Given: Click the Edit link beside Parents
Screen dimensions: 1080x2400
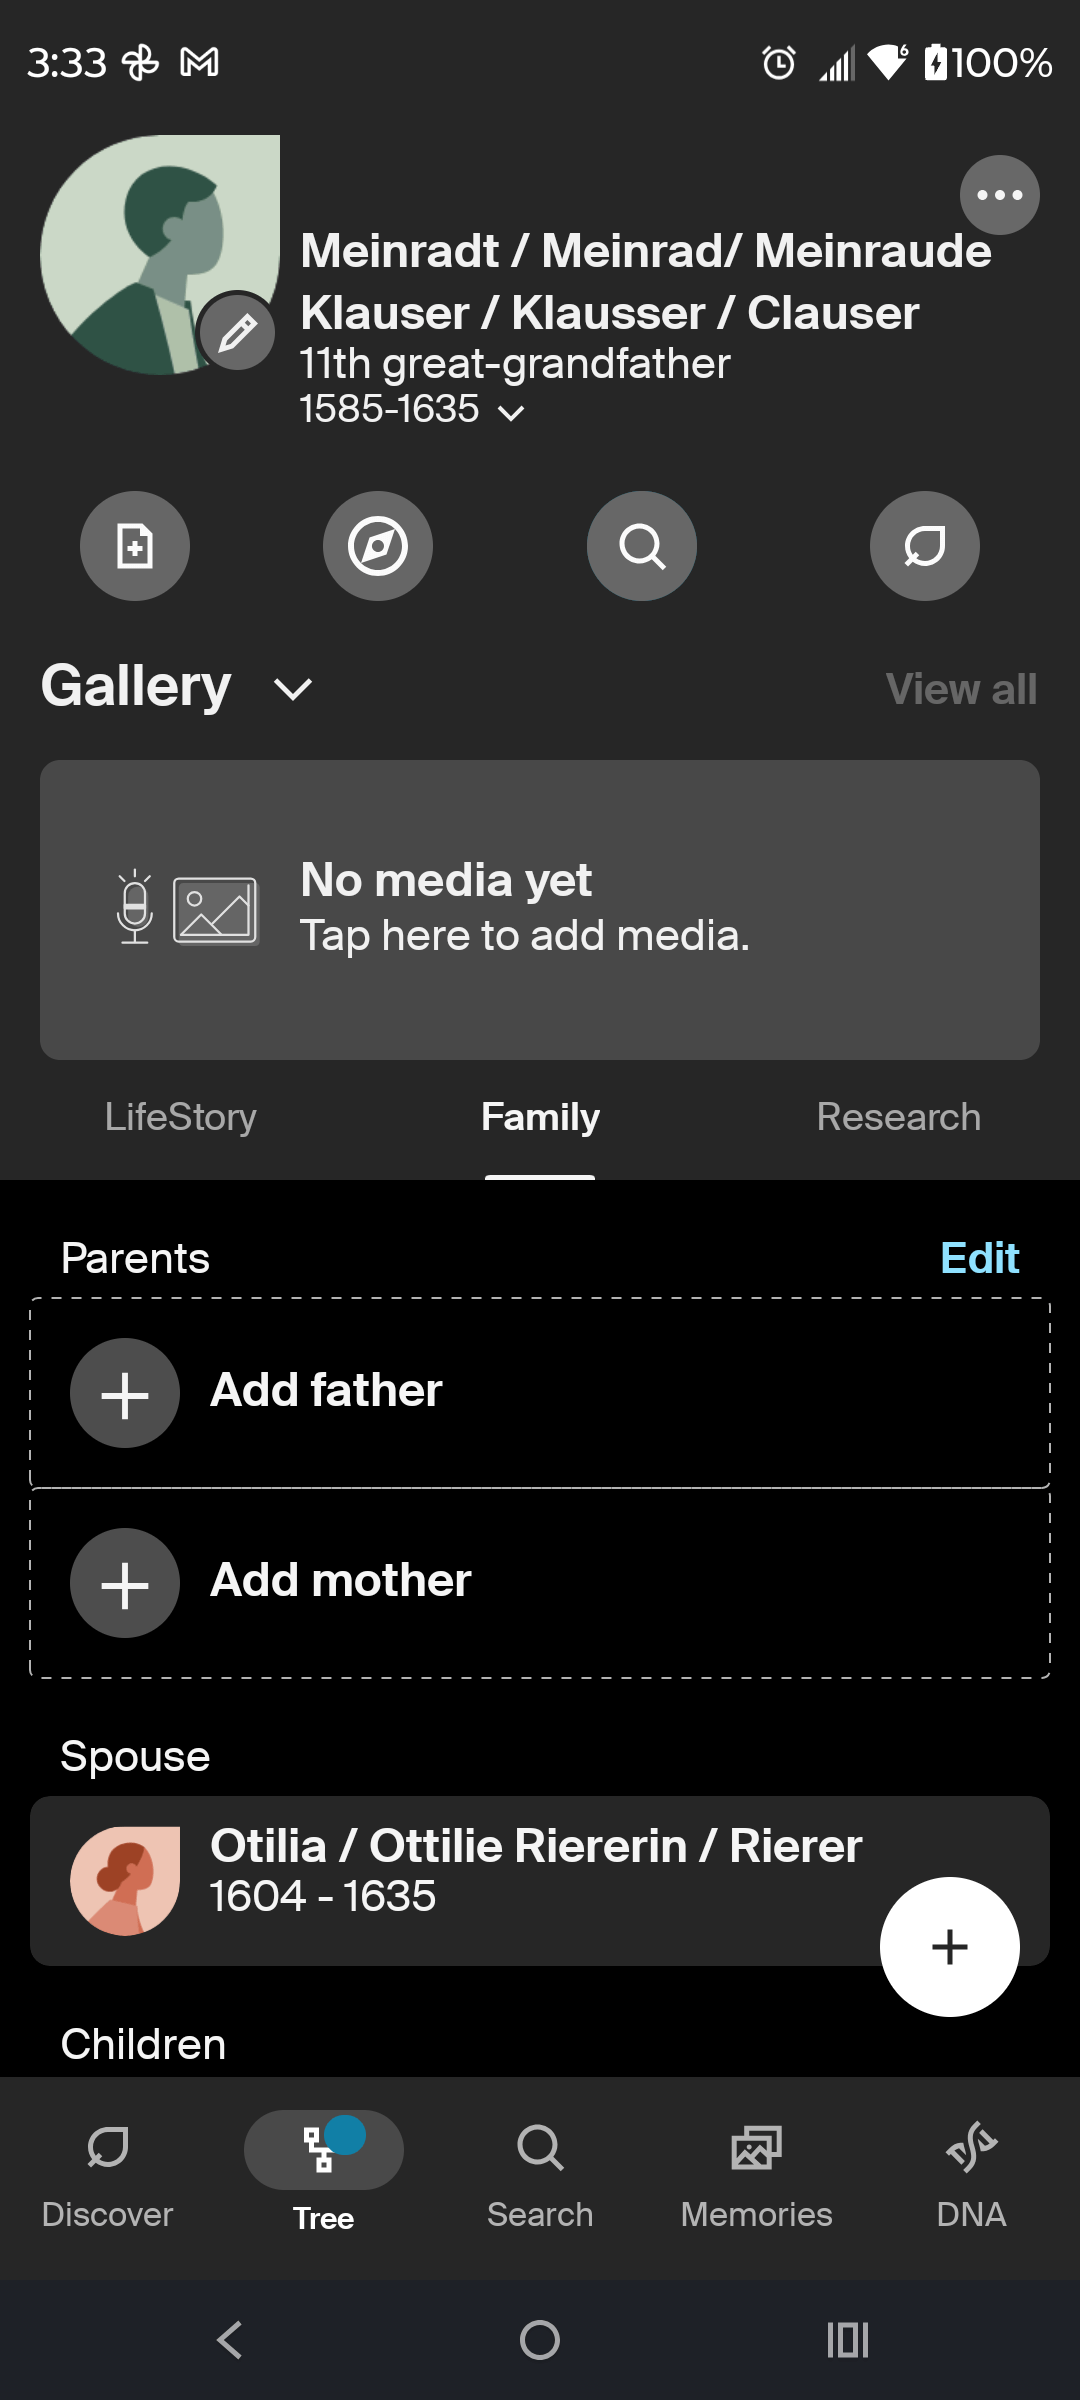Looking at the screenshot, I should tap(979, 1258).
